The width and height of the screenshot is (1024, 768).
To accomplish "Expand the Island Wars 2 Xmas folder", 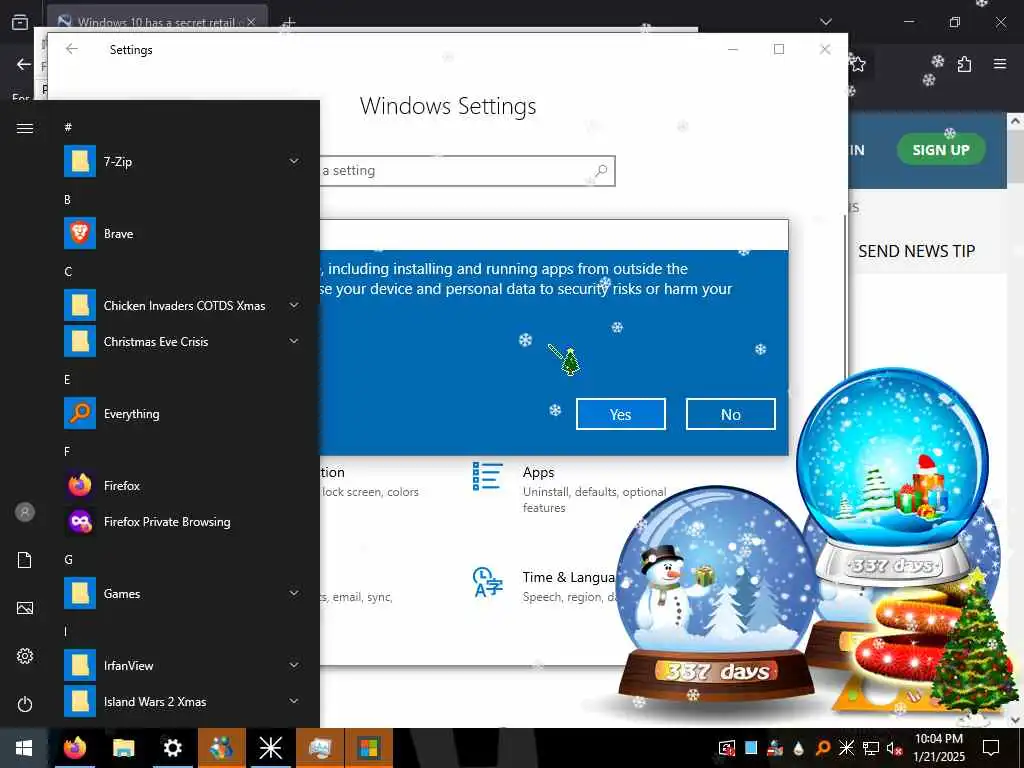I will point(294,701).
